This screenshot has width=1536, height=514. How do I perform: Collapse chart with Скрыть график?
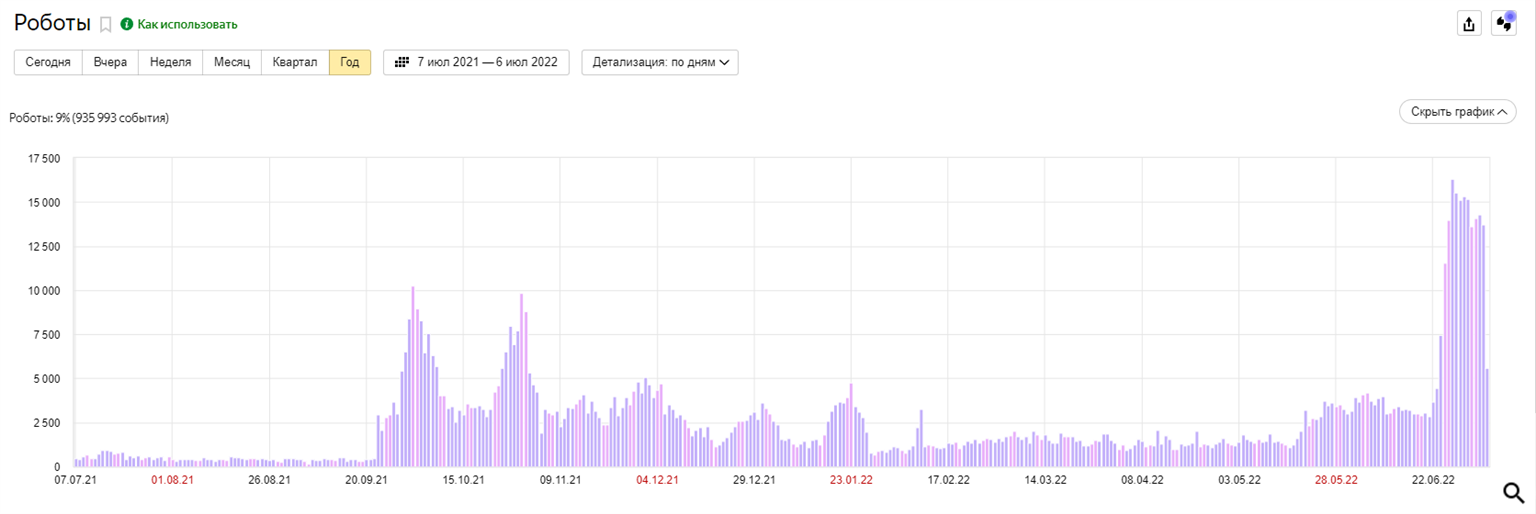tap(1457, 112)
